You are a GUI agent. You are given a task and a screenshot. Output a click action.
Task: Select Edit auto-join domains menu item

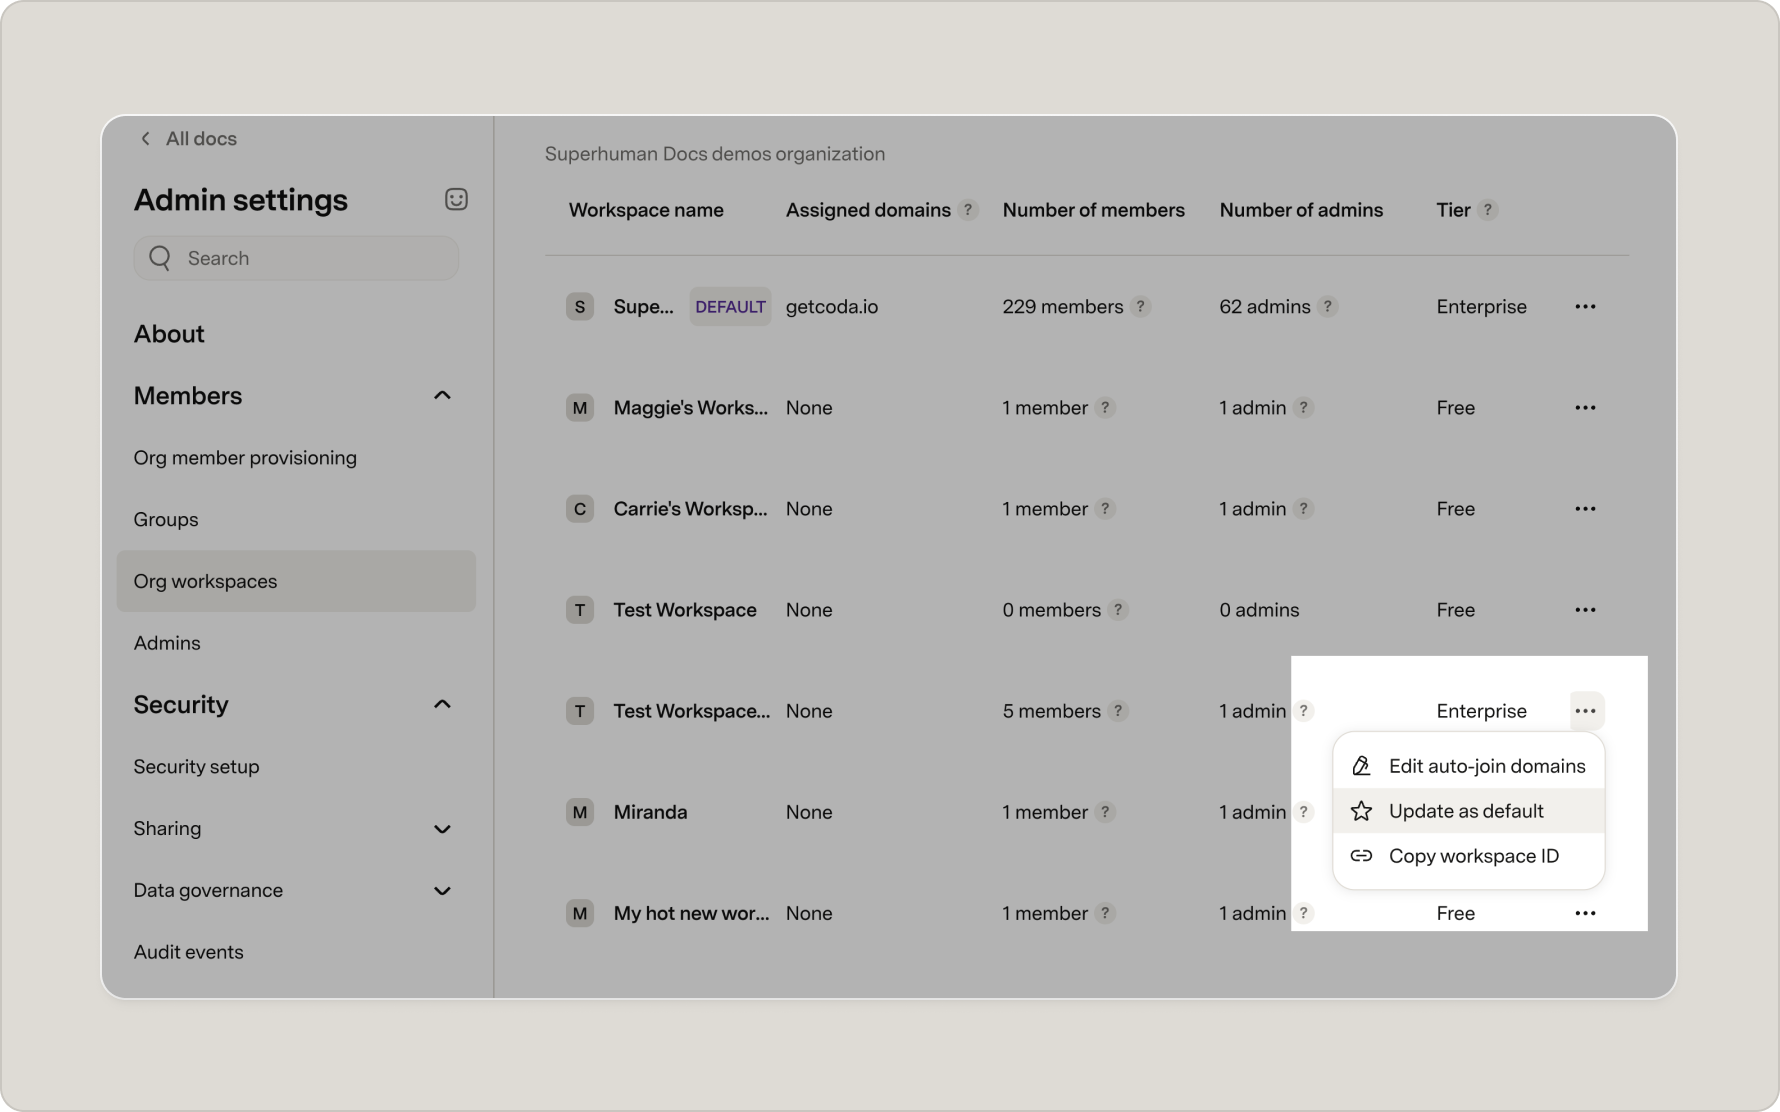[x=1469, y=766]
